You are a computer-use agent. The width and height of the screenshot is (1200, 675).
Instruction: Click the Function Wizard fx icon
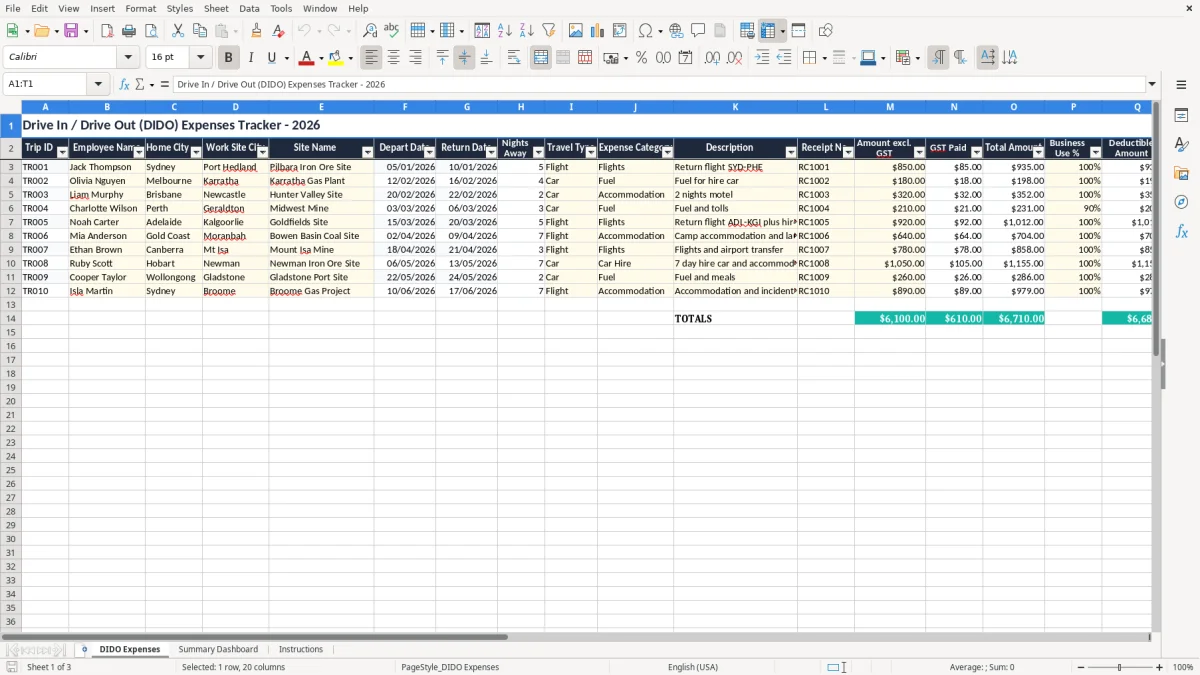point(124,85)
